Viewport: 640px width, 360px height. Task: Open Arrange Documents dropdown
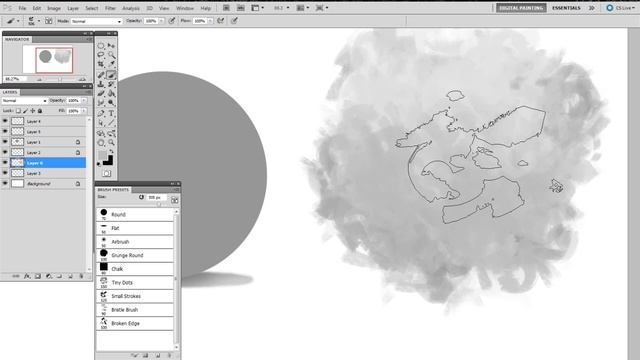pyautogui.click(x=258, y=8)
